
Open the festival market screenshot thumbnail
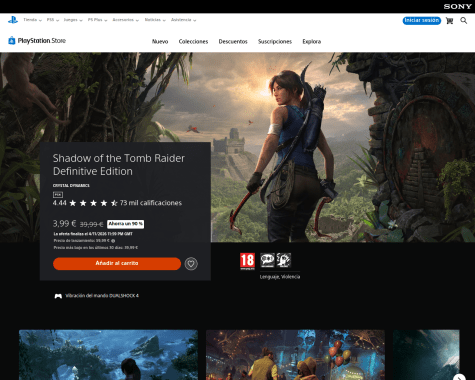click(x=295, y=355)
